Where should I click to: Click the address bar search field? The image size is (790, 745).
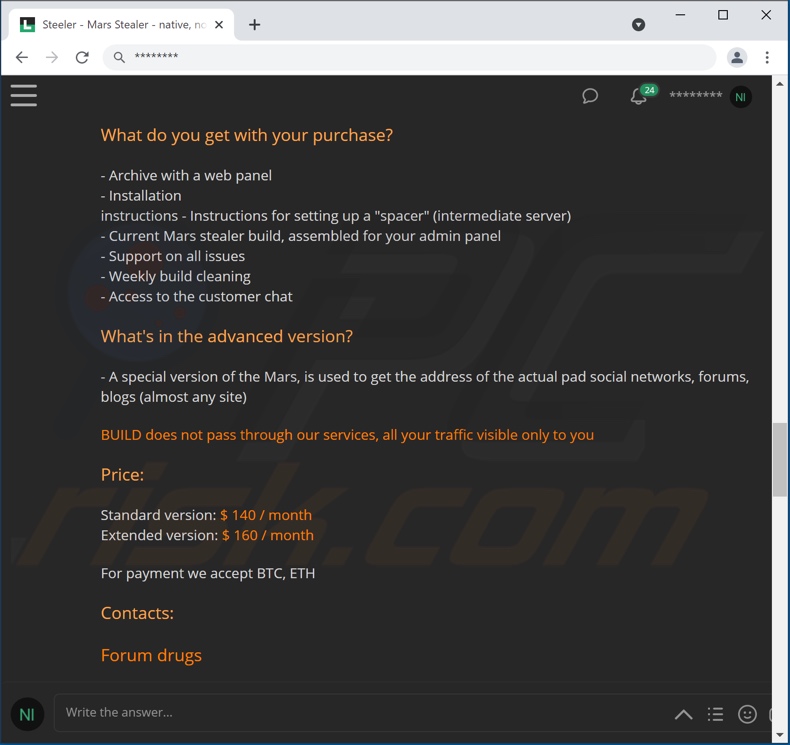pos(409,57)
